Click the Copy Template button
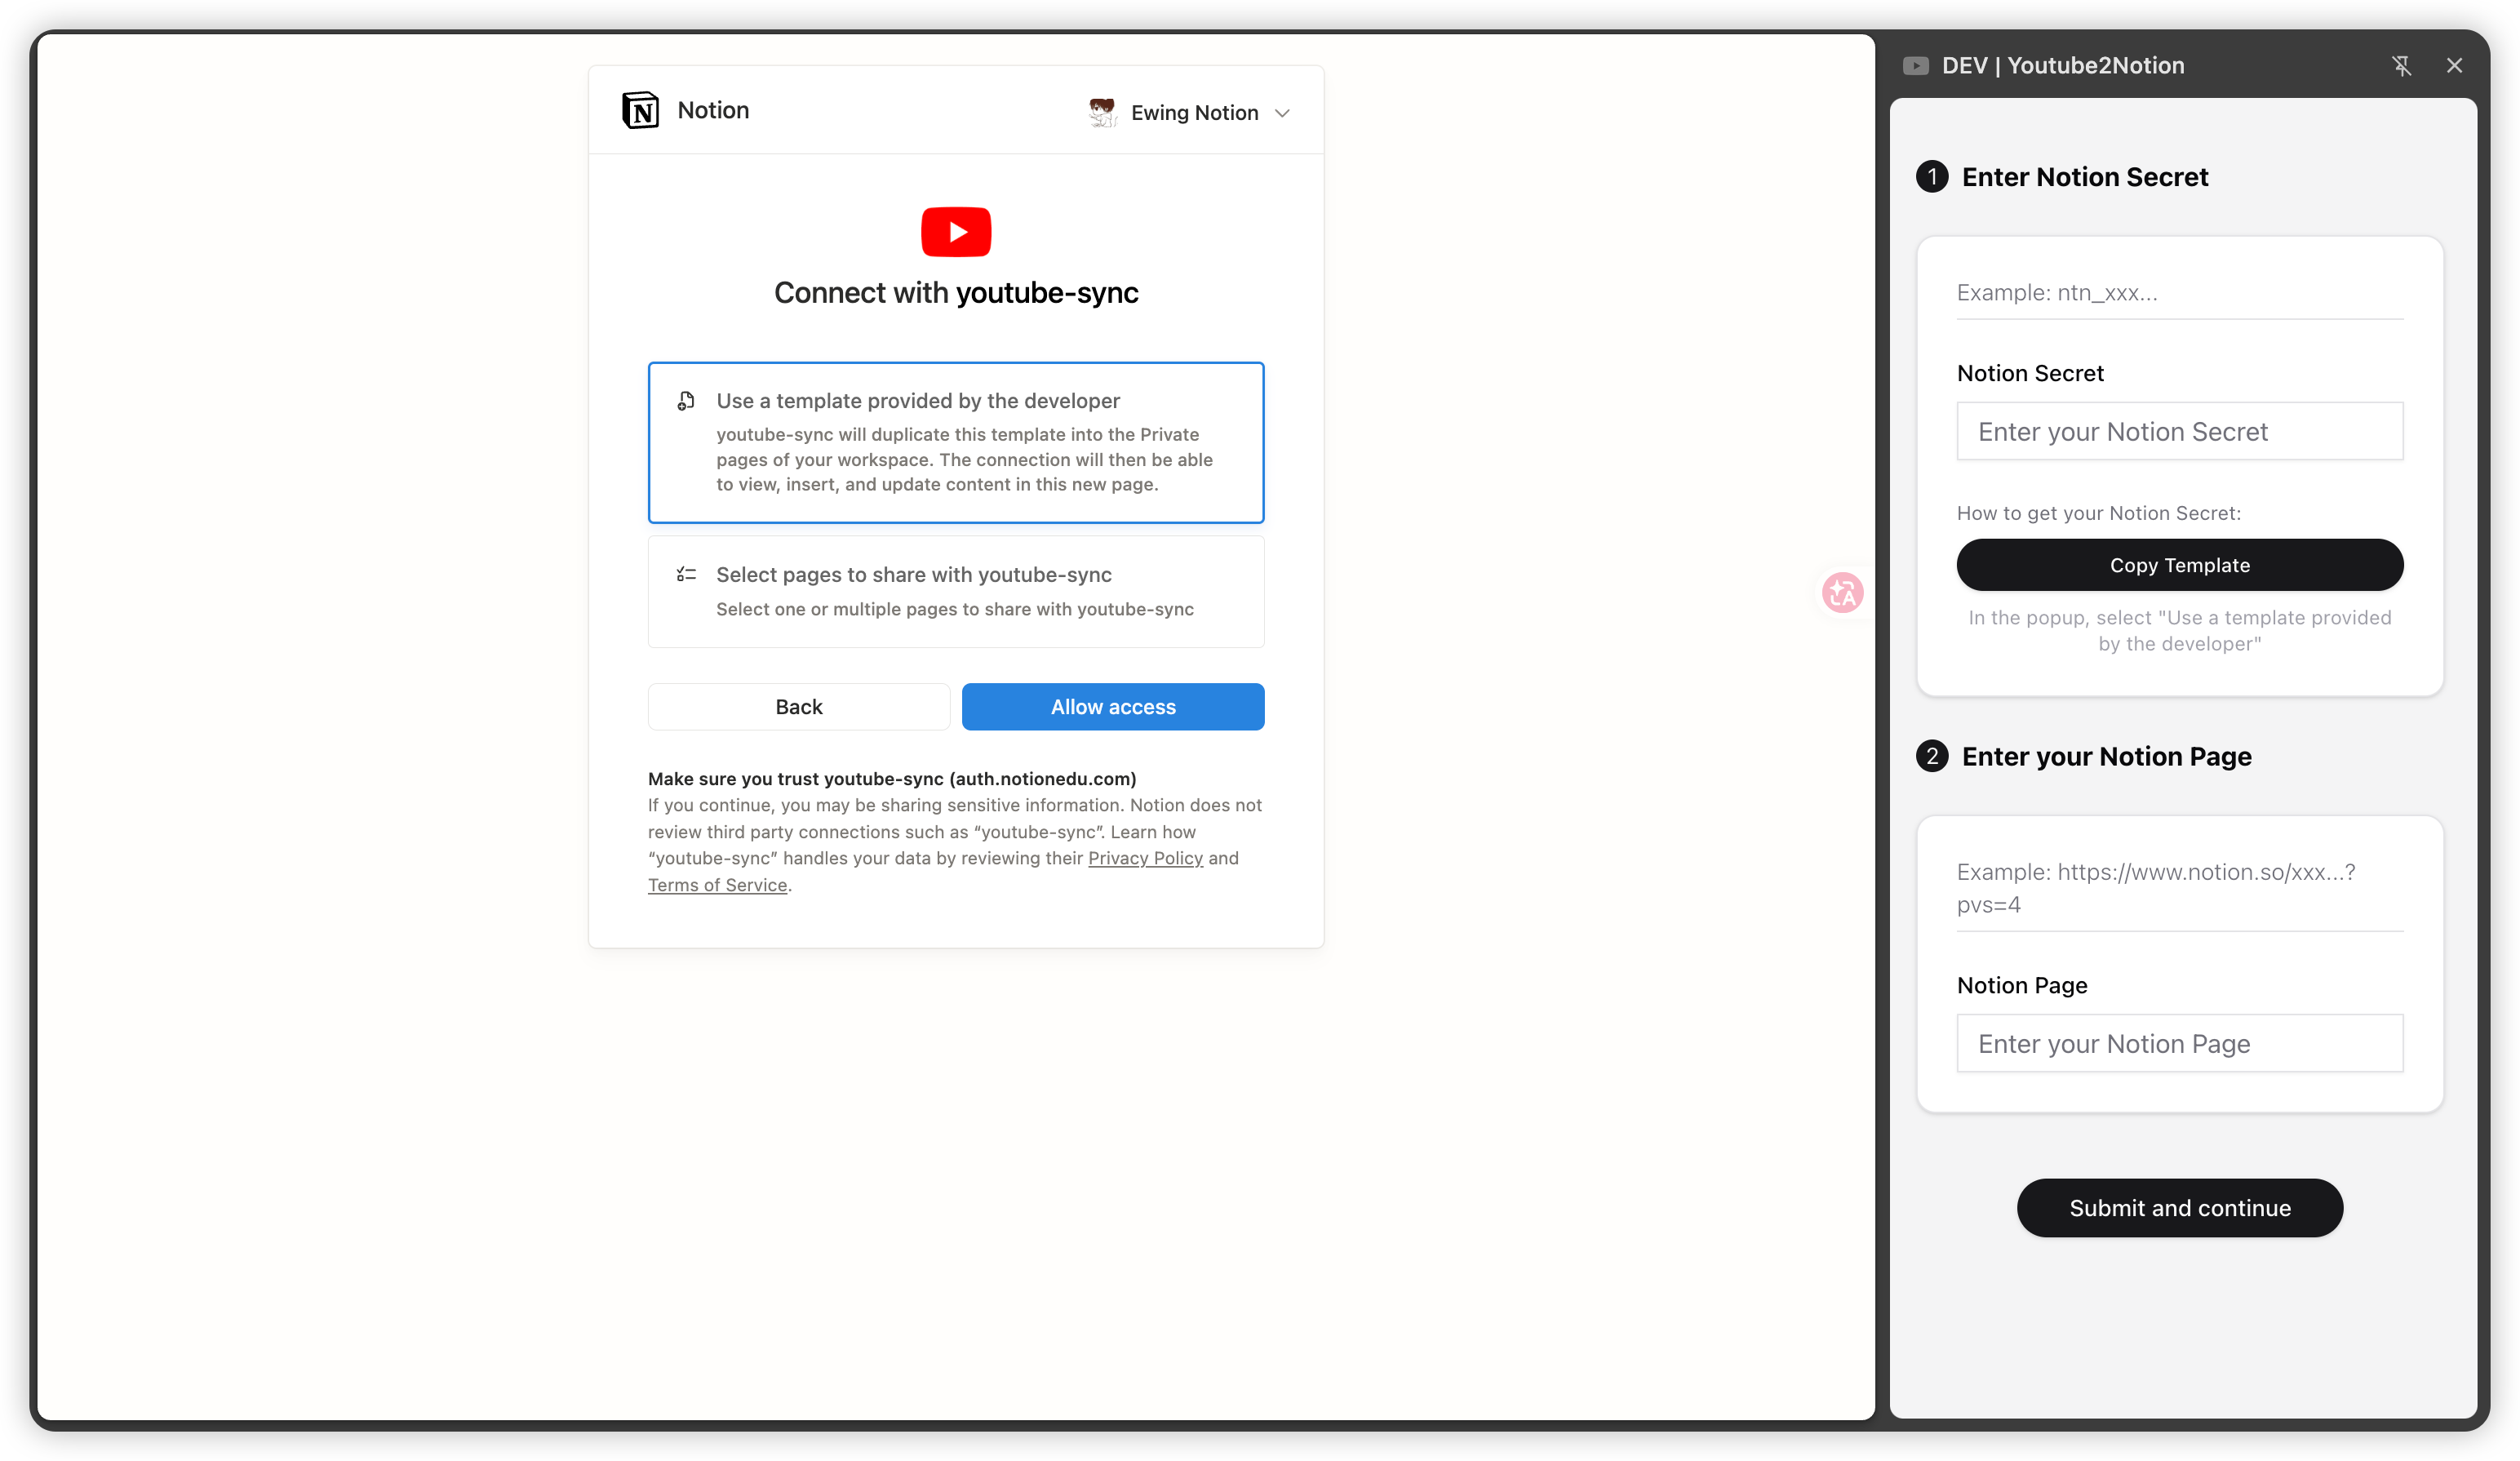 click(x=2179, y=565)
